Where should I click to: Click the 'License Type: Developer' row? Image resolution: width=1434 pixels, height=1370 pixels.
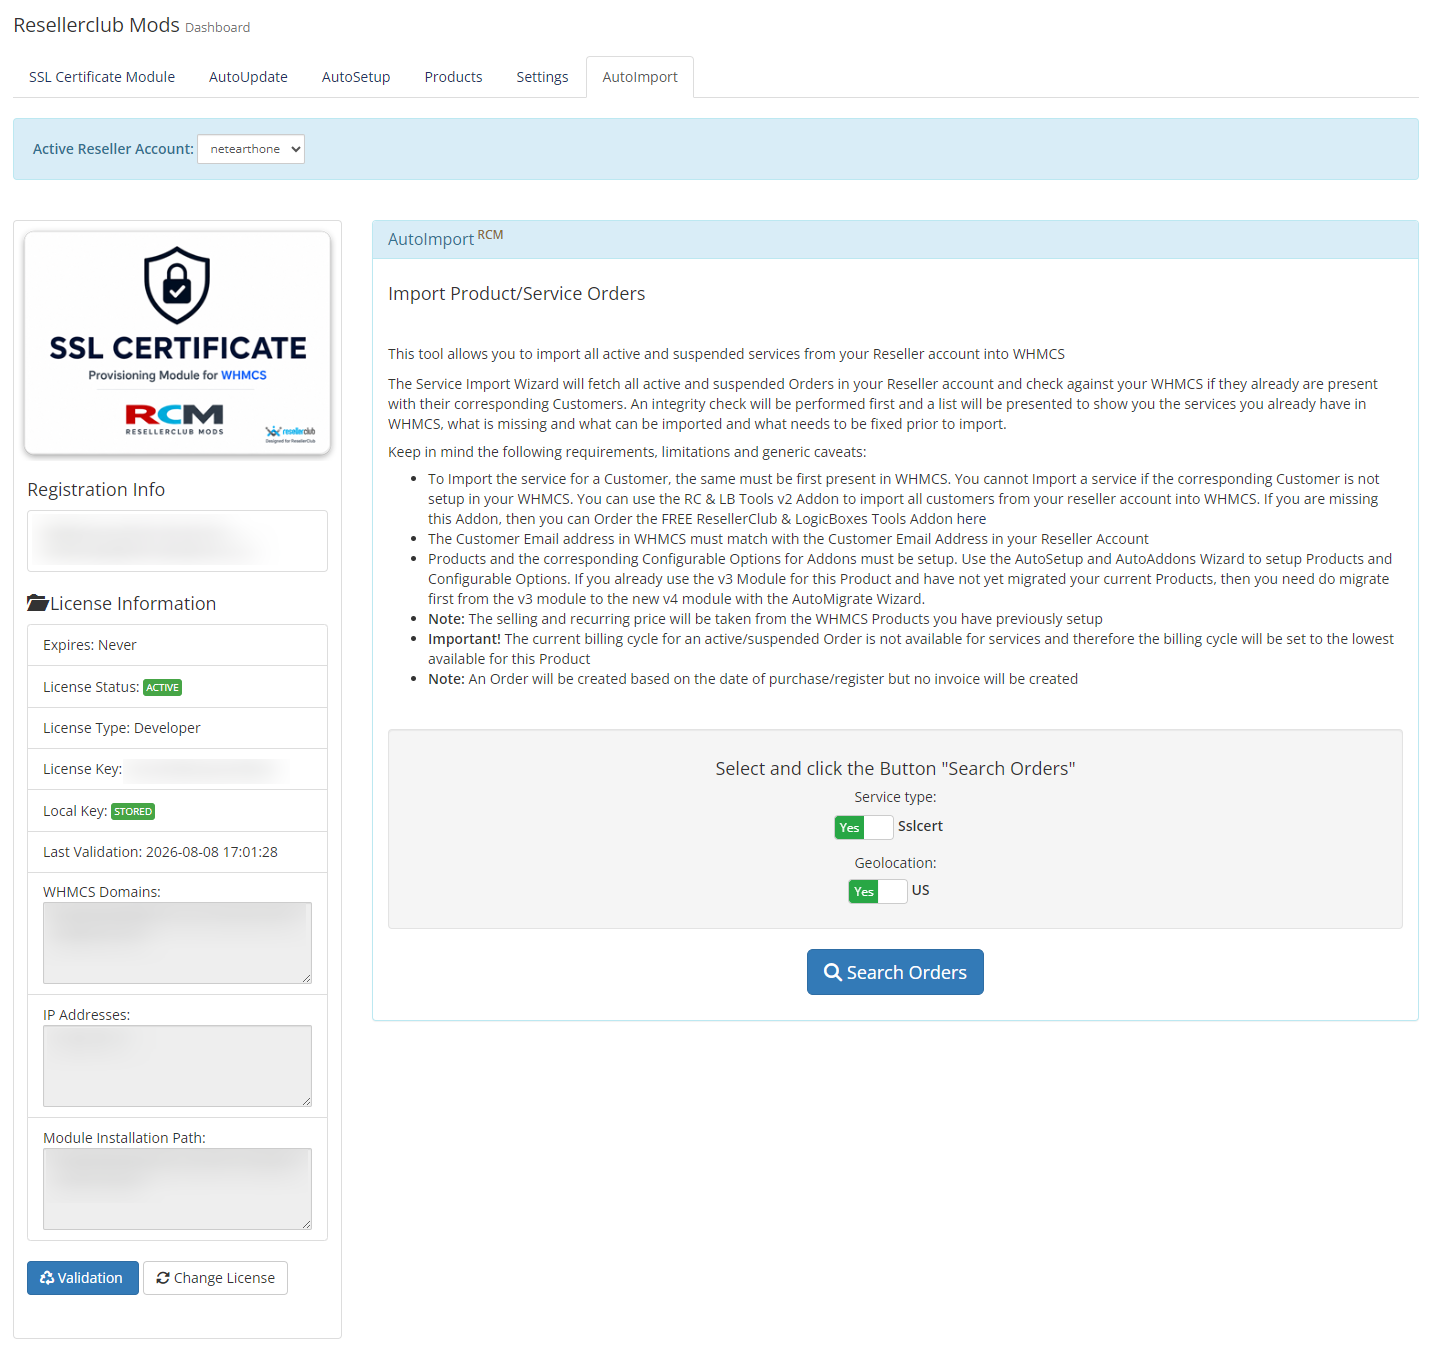click(177, 728)
